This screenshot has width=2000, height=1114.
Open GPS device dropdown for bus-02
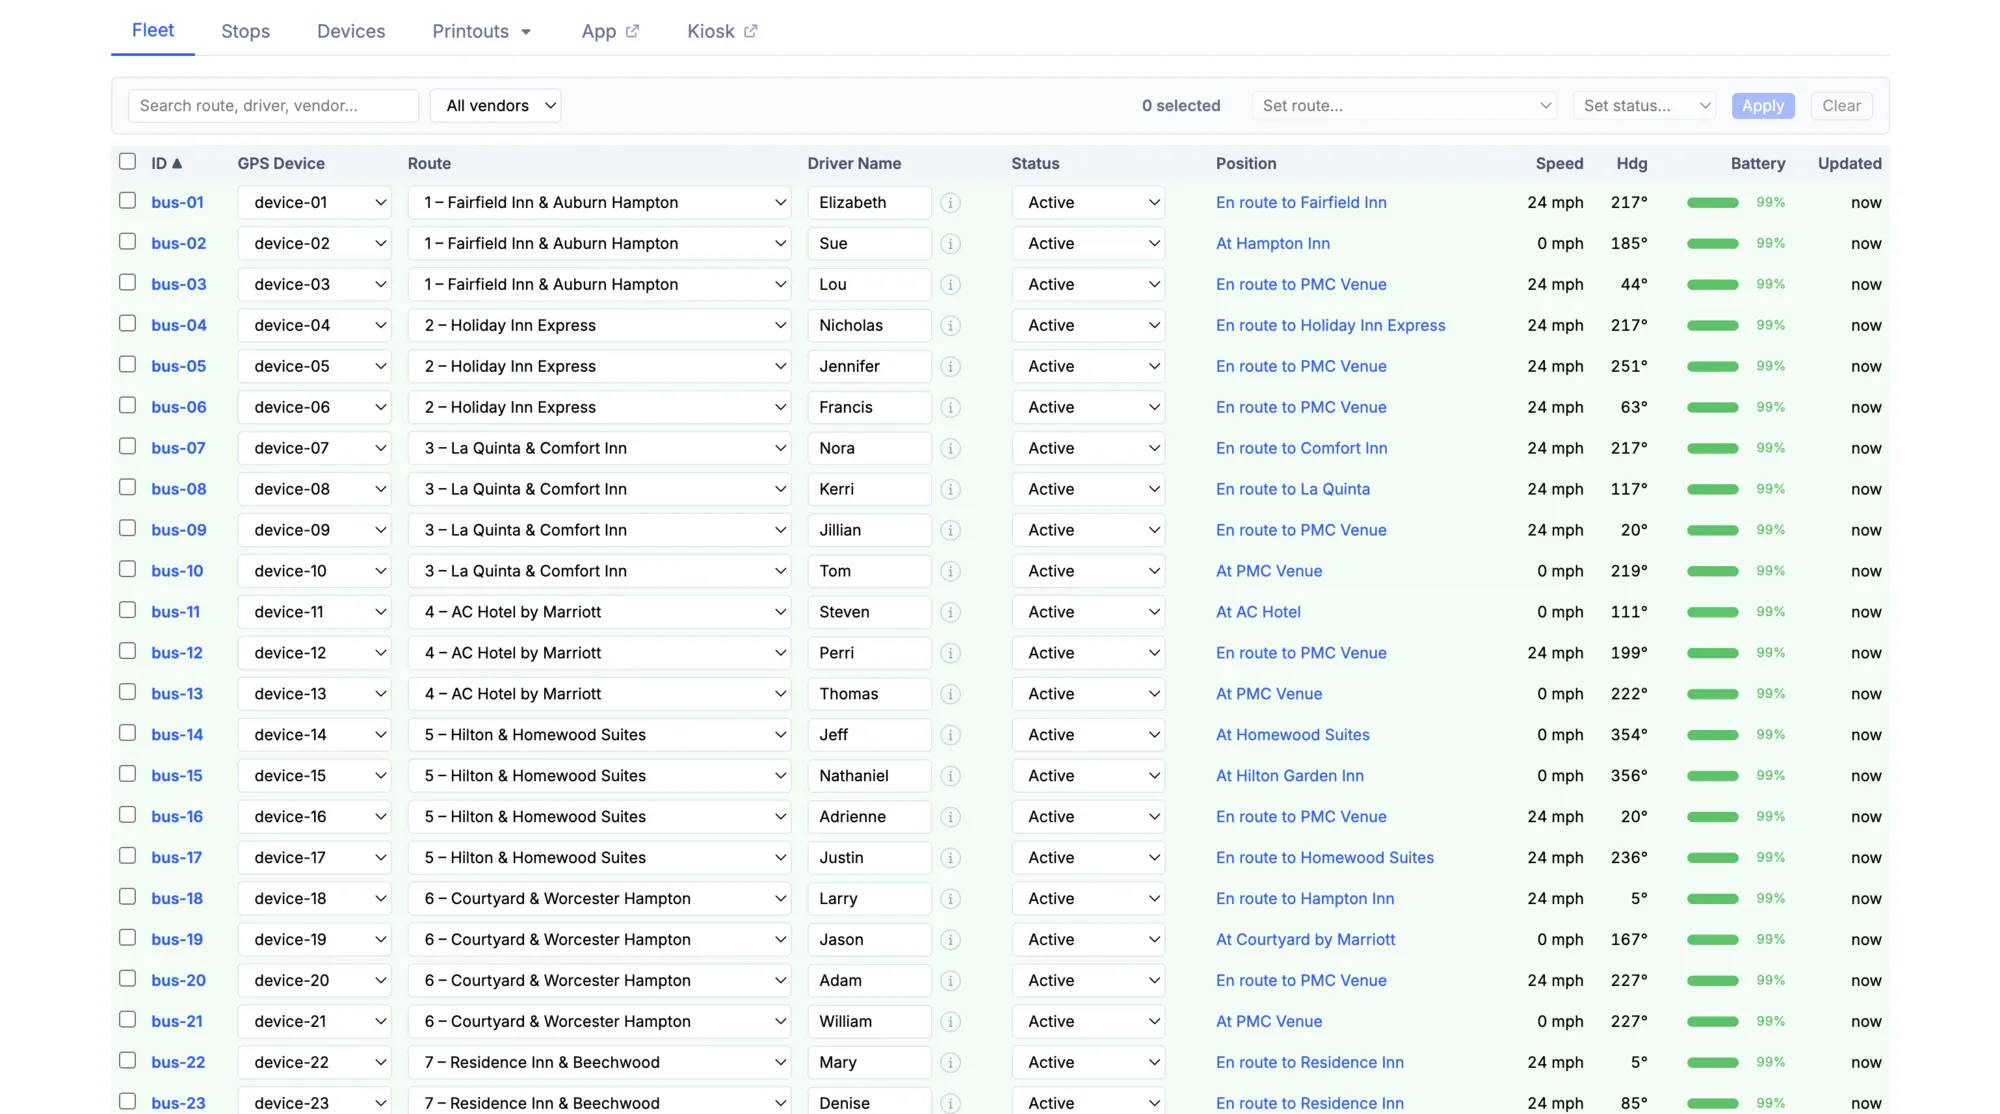(314, 243)
